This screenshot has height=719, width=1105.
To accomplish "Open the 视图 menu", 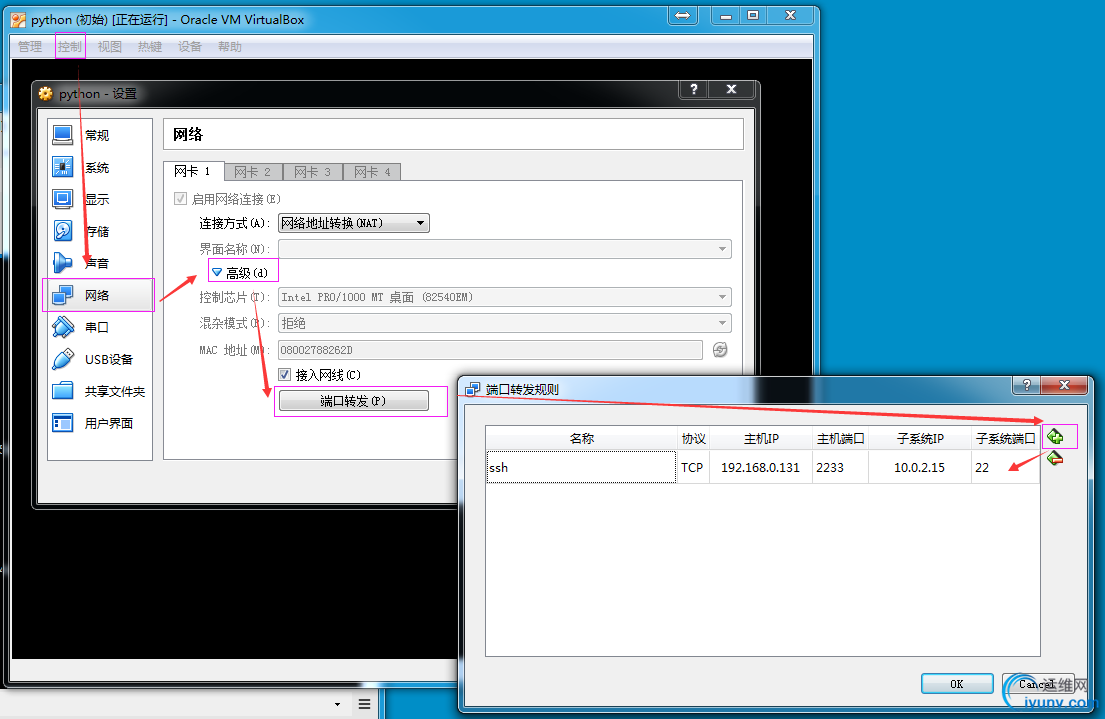I will pyautogui.click(x=110, y=47).
